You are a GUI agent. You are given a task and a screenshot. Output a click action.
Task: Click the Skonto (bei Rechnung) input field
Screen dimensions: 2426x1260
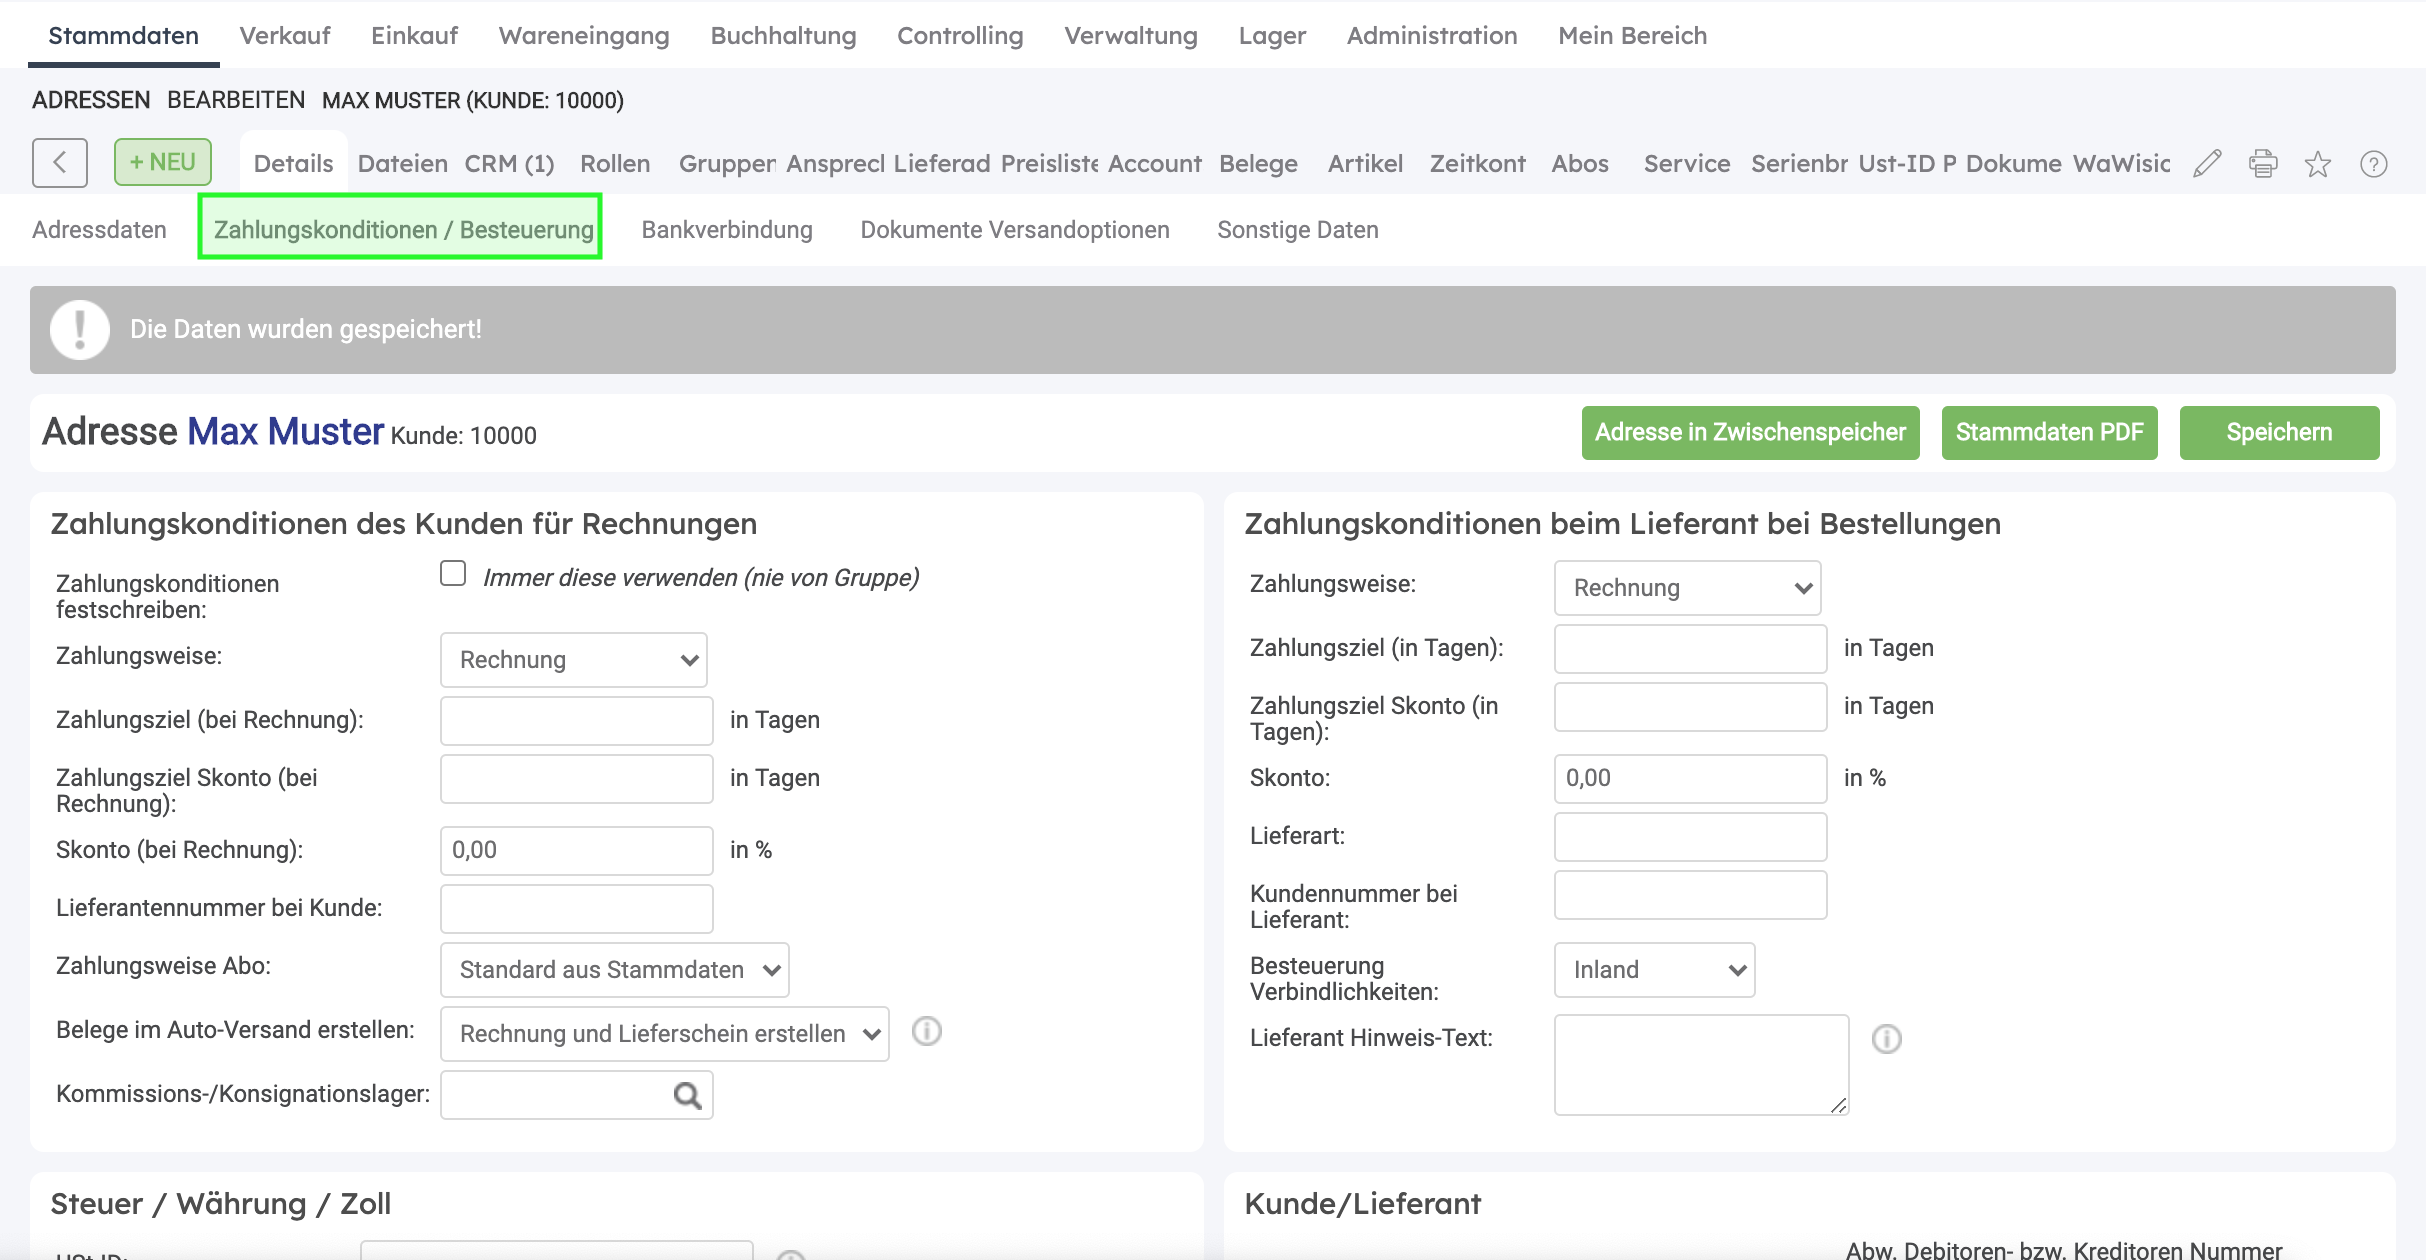(x=577, y=850)
